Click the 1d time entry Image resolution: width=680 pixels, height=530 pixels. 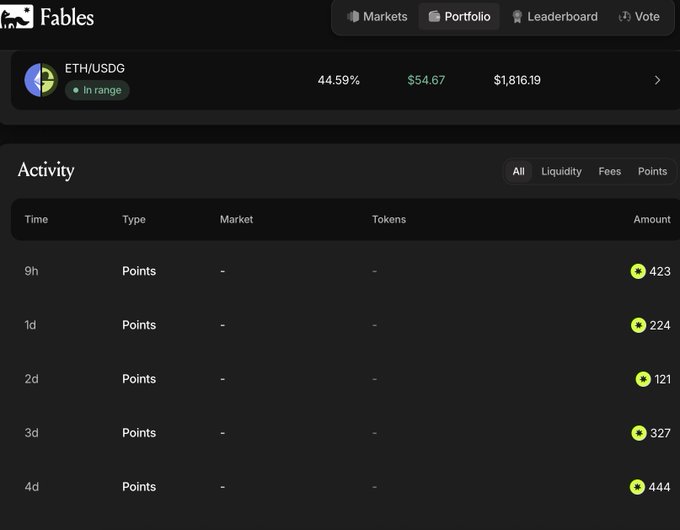(x=30, y=325)
